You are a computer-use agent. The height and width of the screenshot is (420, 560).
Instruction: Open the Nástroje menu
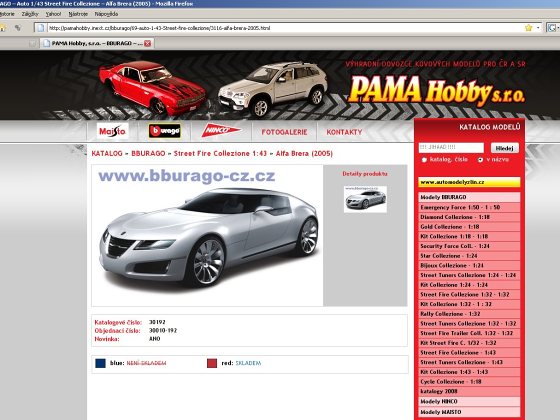pyautogui.click(x=78, y=14)
